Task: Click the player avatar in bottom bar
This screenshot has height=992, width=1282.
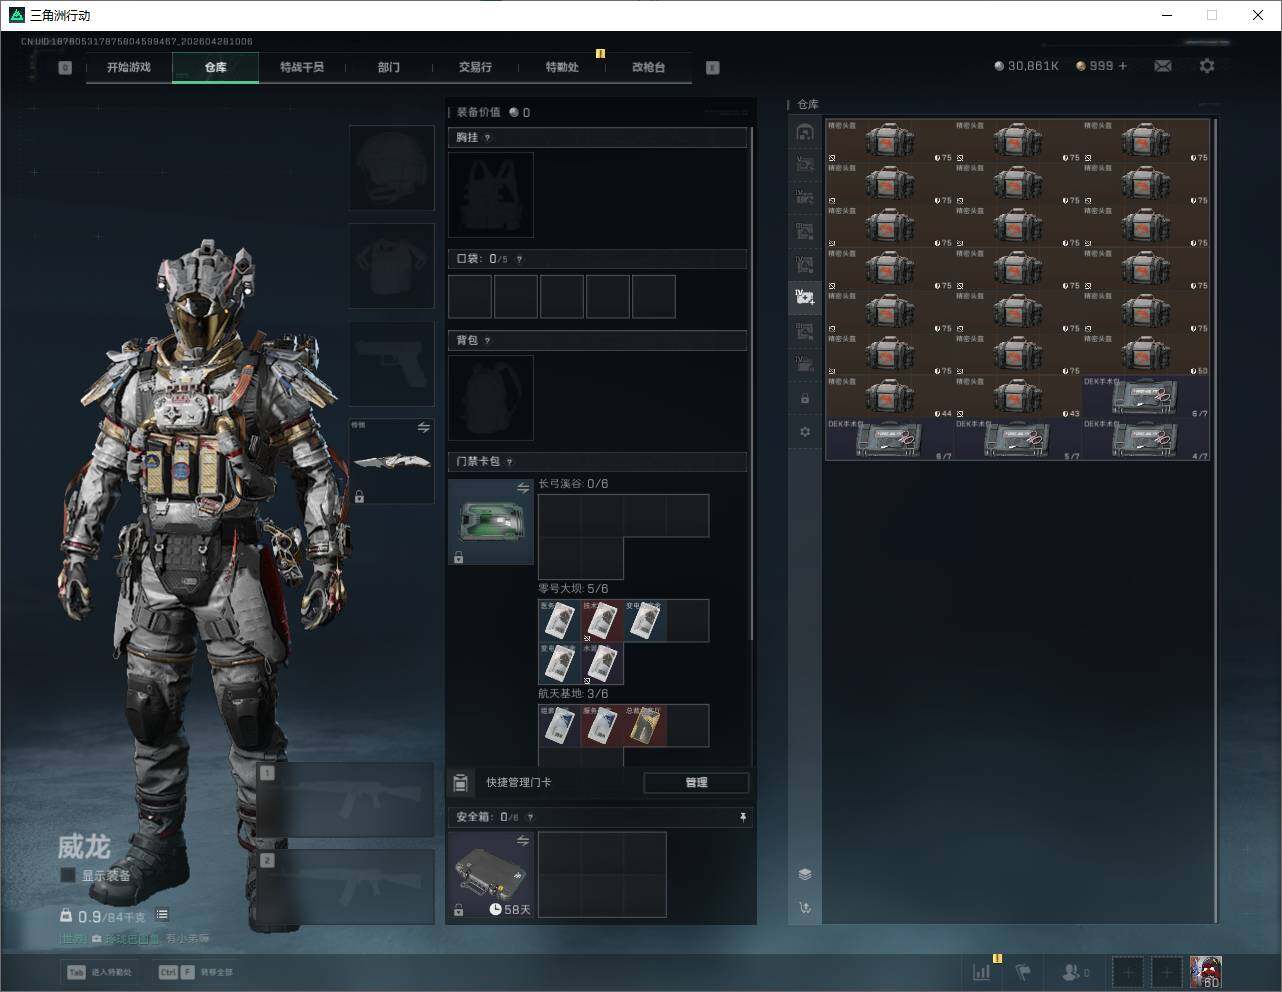Action: [x=1206, y=972]
